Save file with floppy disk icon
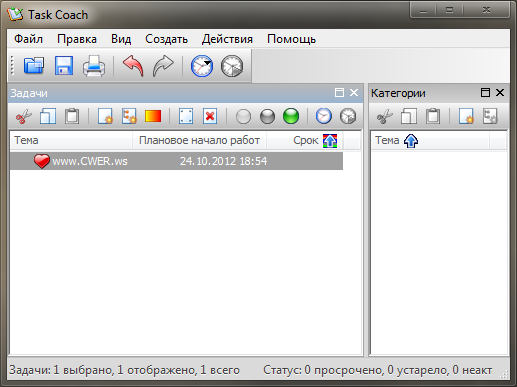 [x=64, y=65]
